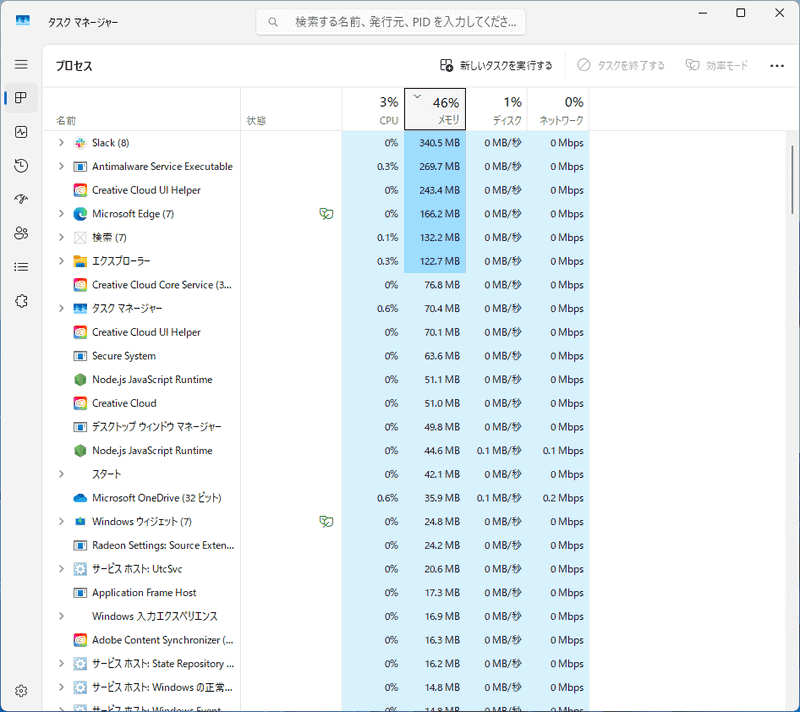Screen dimensions: 800x712
Task: Expand the タスク マネージャー process group
Action: pyautogui.click(x=61, y=308)
